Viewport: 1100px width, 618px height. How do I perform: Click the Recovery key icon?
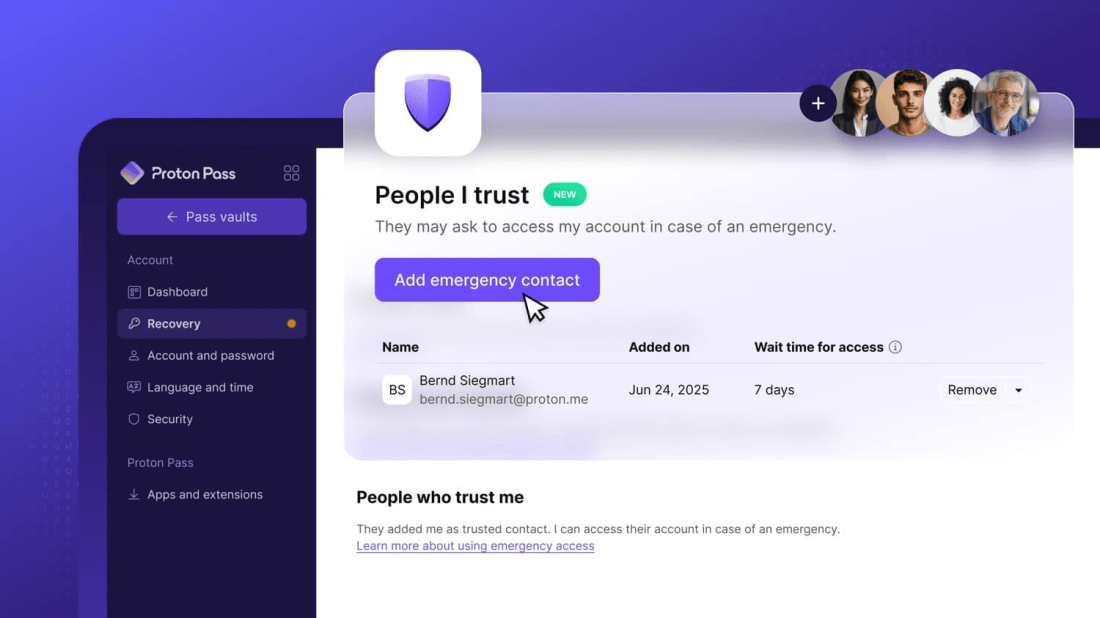pos(133,323)
